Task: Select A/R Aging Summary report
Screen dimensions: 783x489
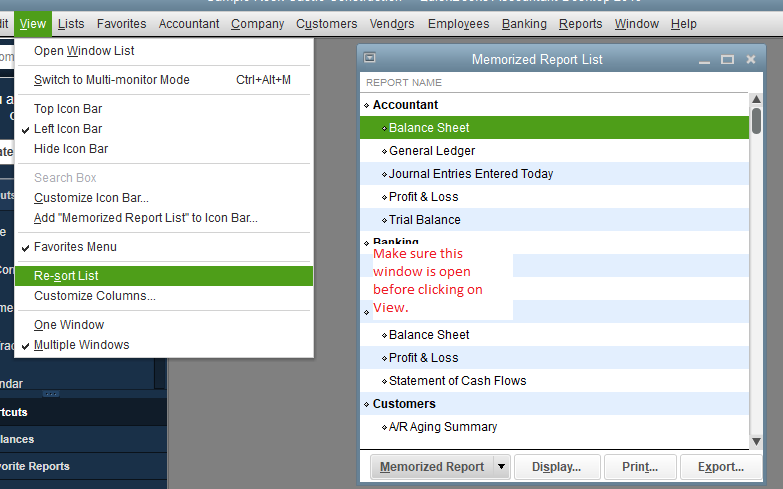Action: click(554, 427)
